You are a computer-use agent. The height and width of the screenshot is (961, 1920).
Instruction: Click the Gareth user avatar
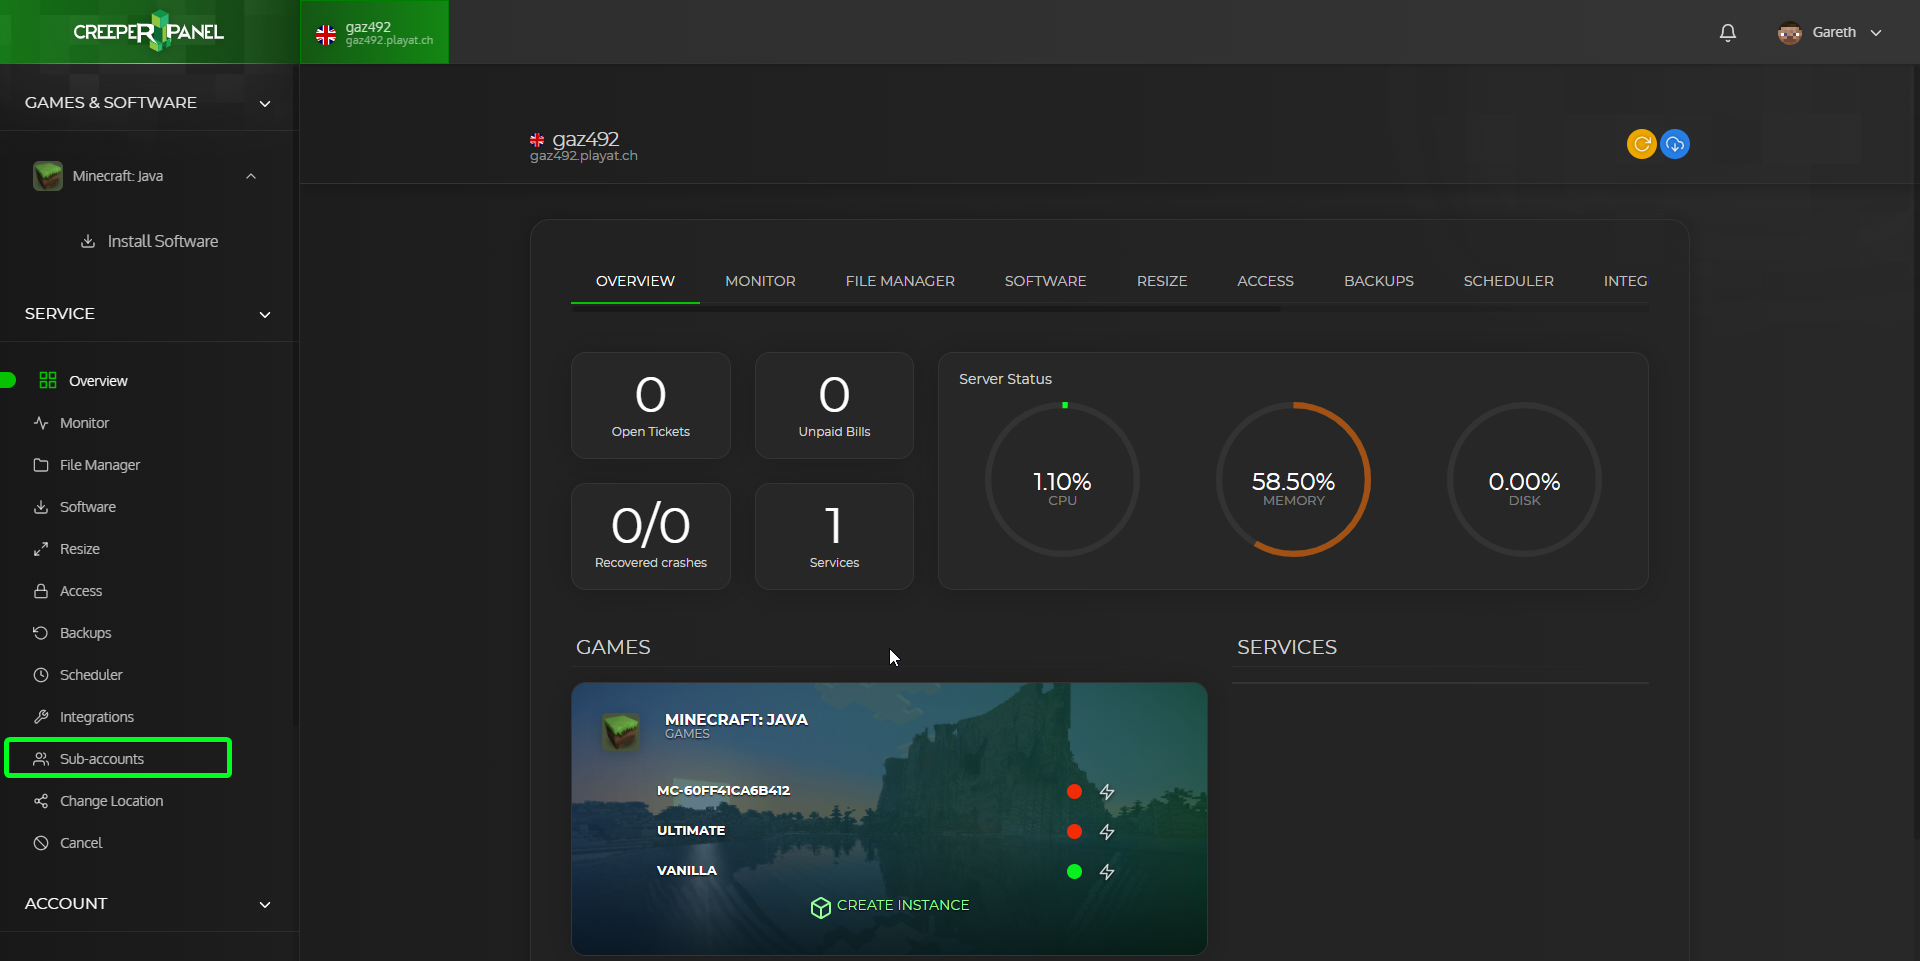coord(1789,32)
